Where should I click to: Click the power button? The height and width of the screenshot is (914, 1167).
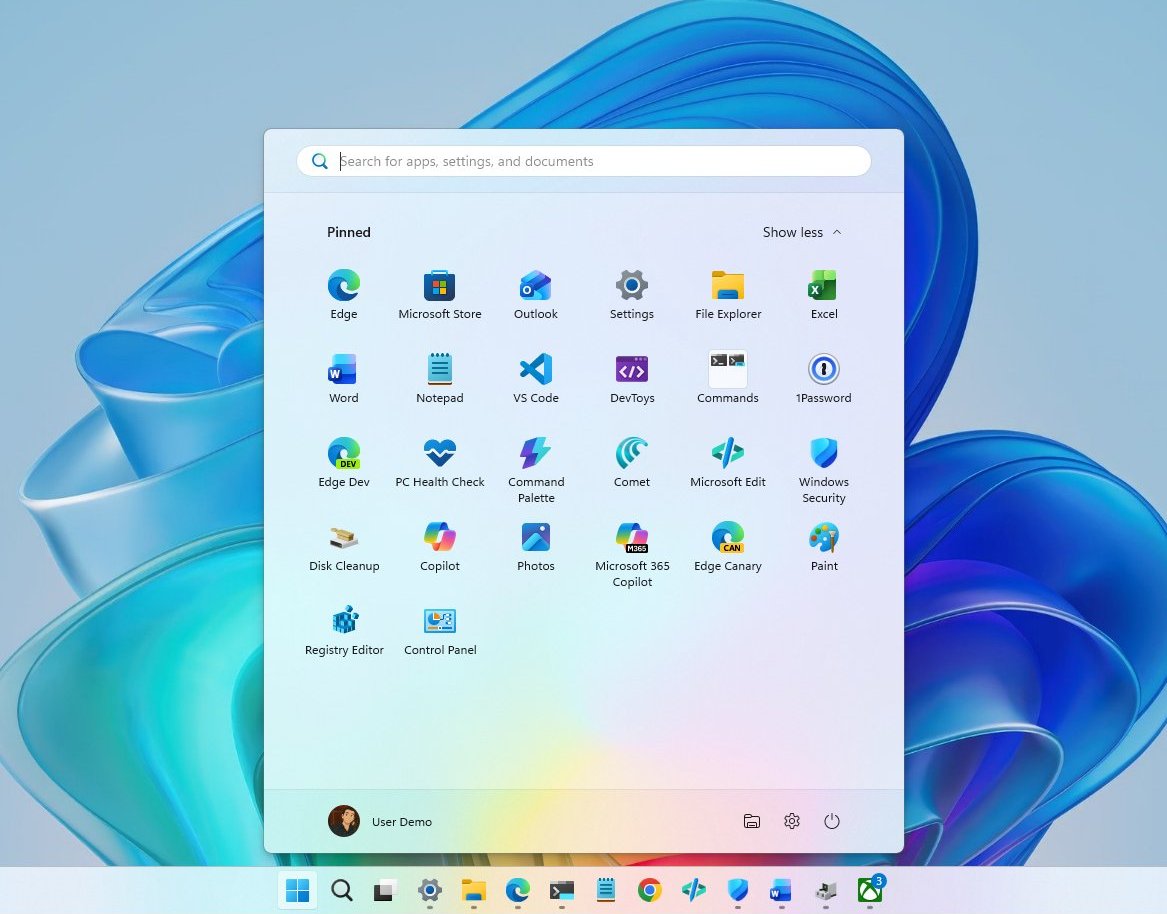832,821
